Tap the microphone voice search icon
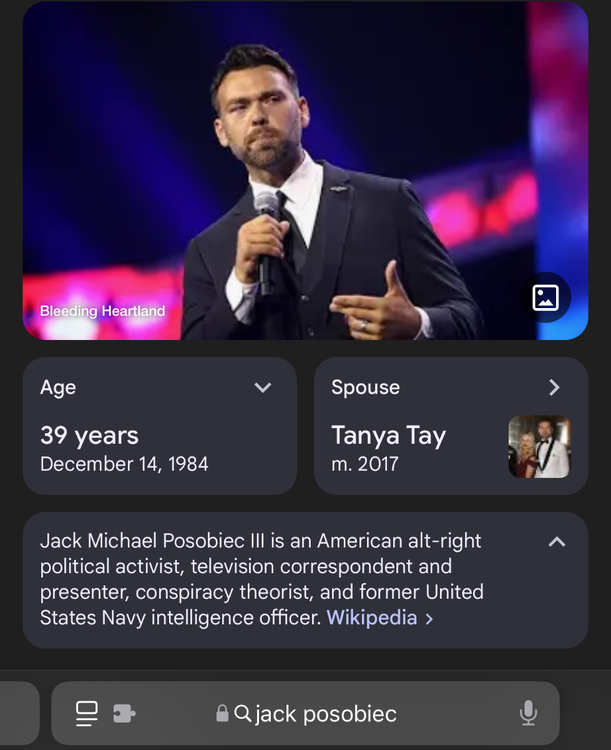Viewport: 611px width, 750px height. 528,713
